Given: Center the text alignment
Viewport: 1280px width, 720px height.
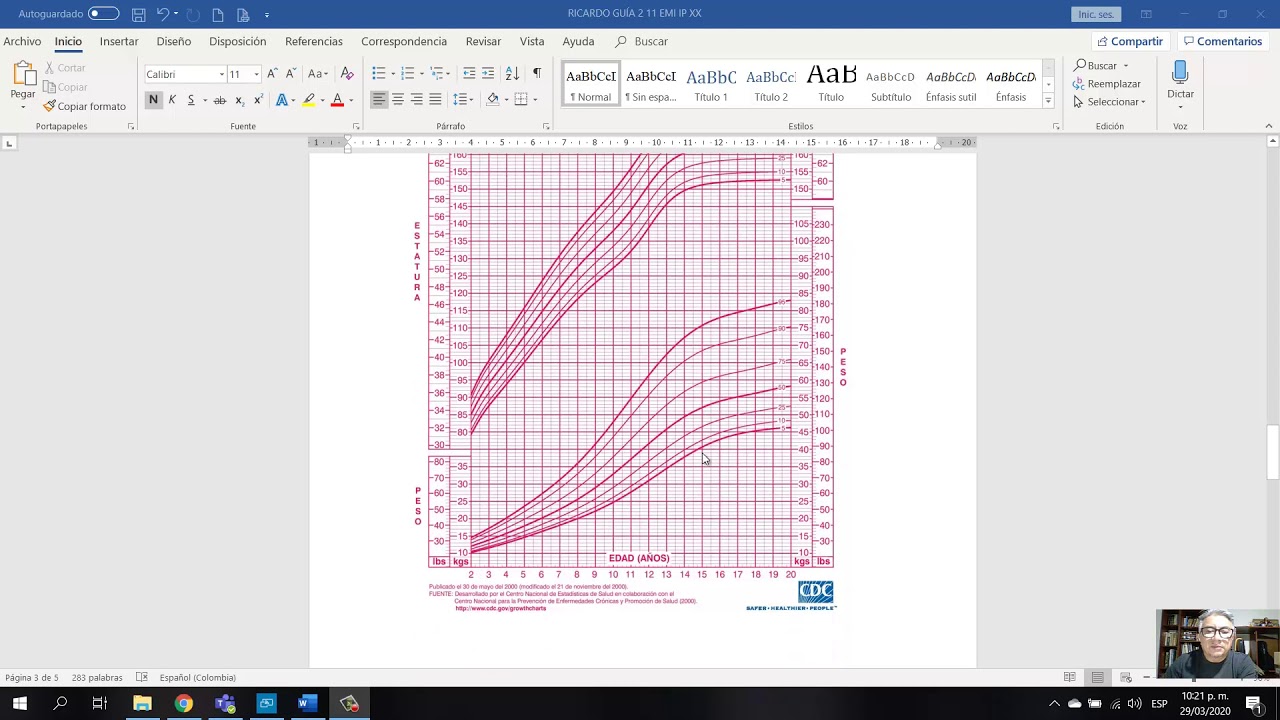Looking at the screenshot, I should click(398, 100).
